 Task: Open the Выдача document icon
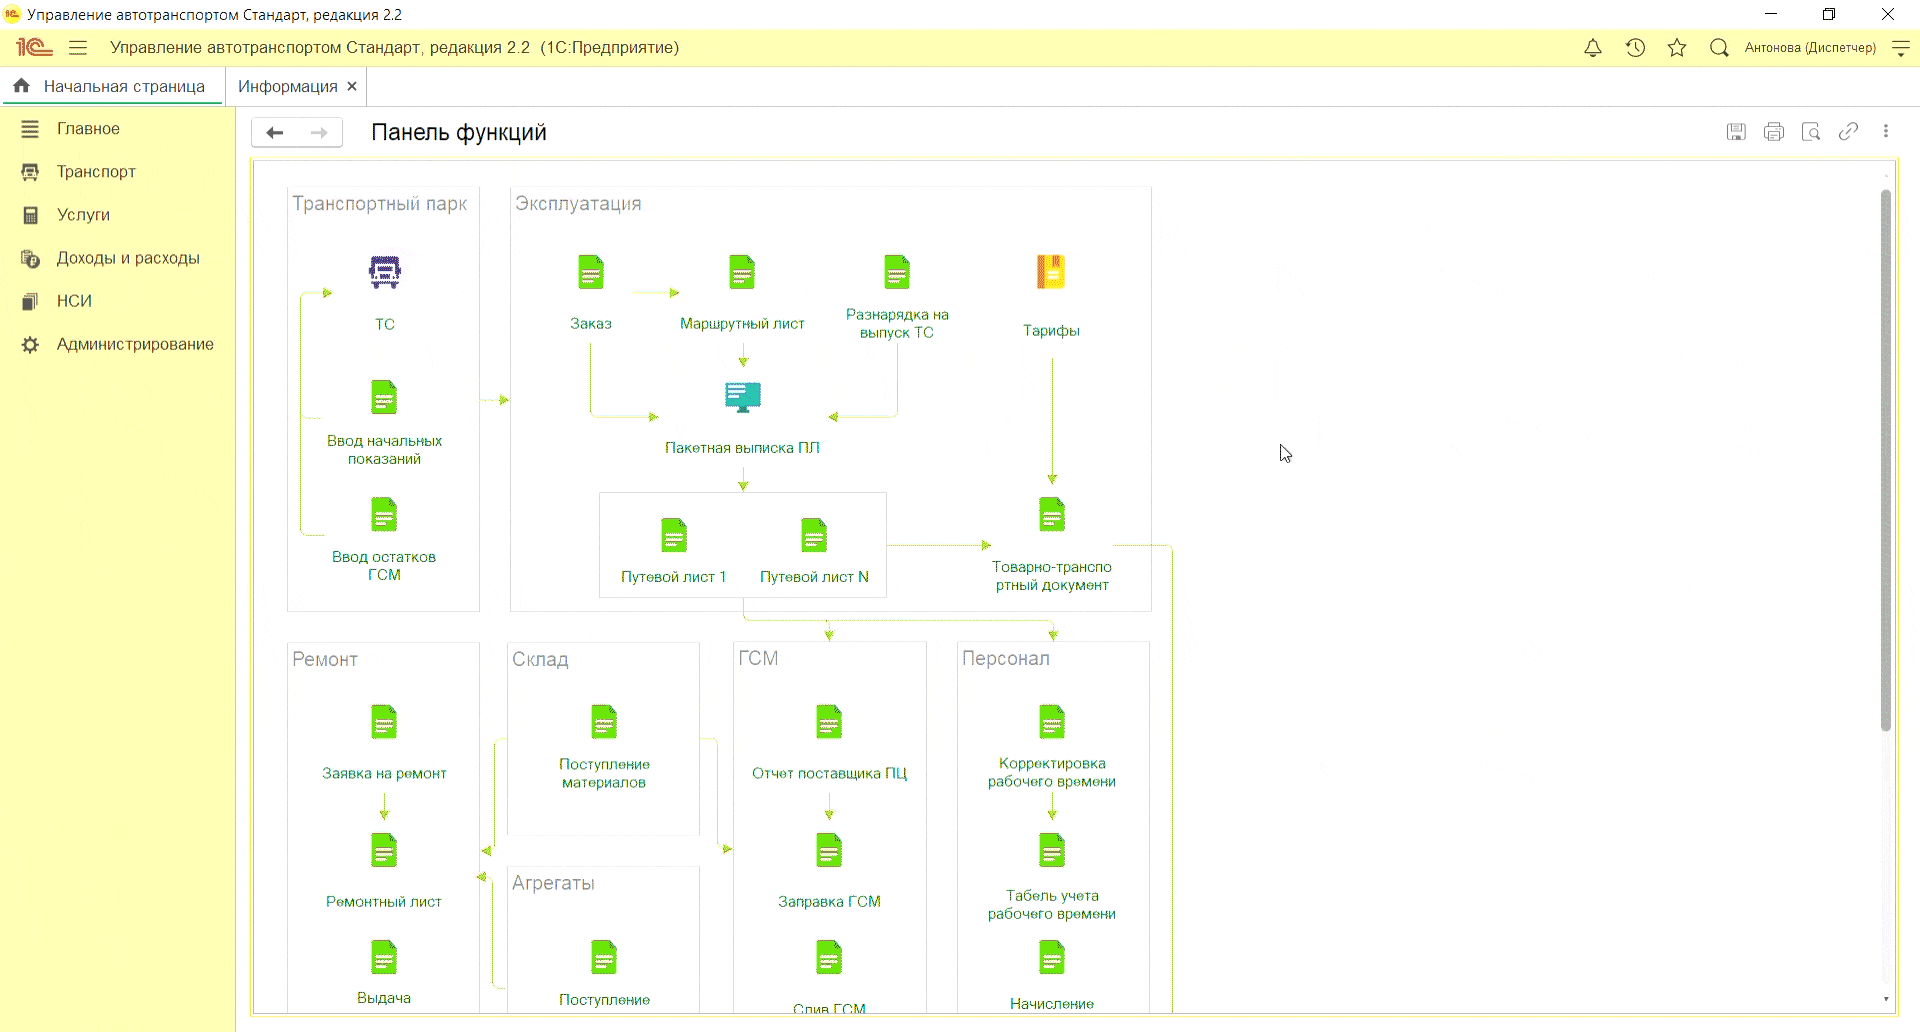point(384,958)
